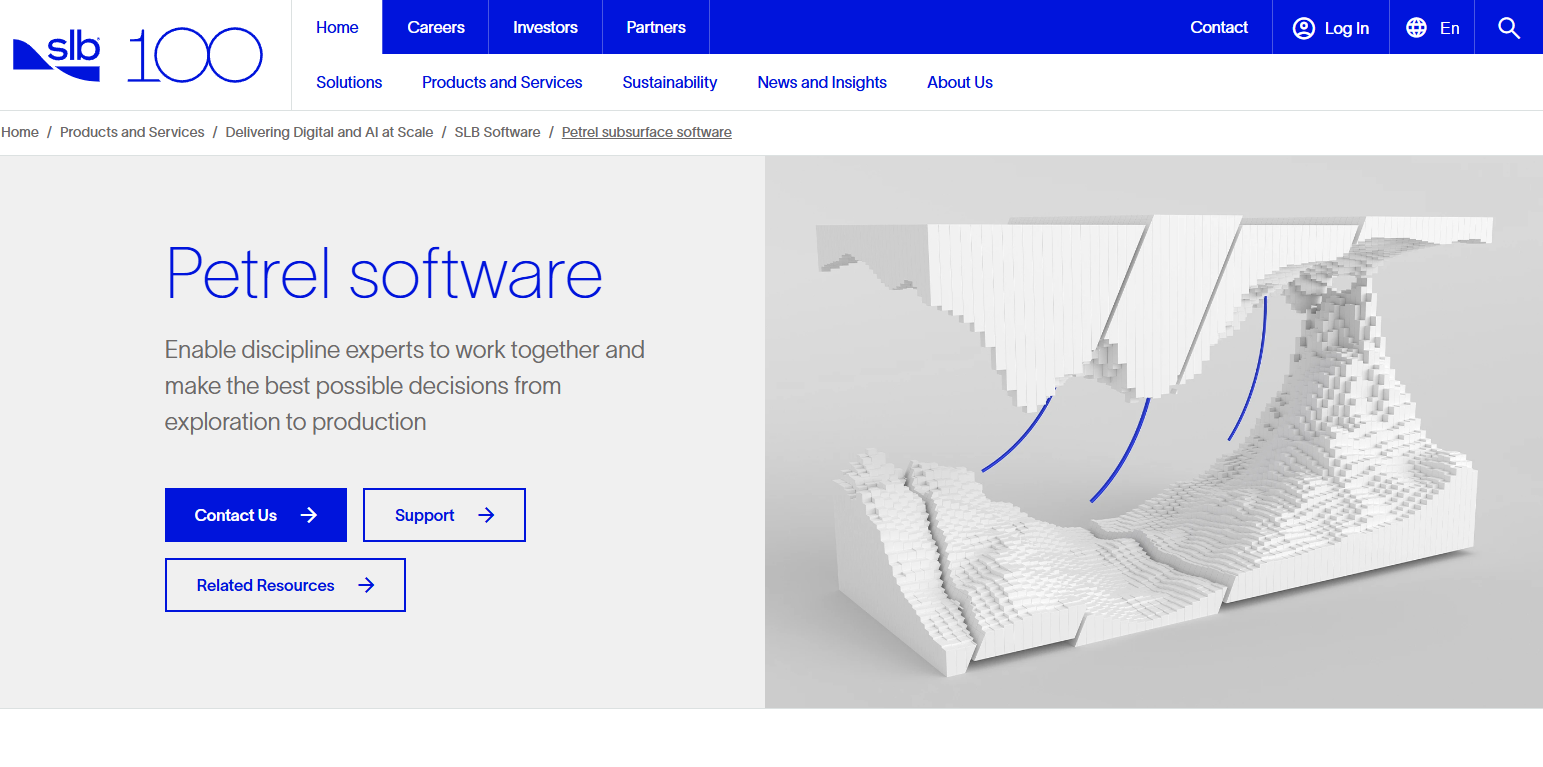Click the Contact link in header
1543x767 pixels.
pyautogui.click(x=1219, y=27)
